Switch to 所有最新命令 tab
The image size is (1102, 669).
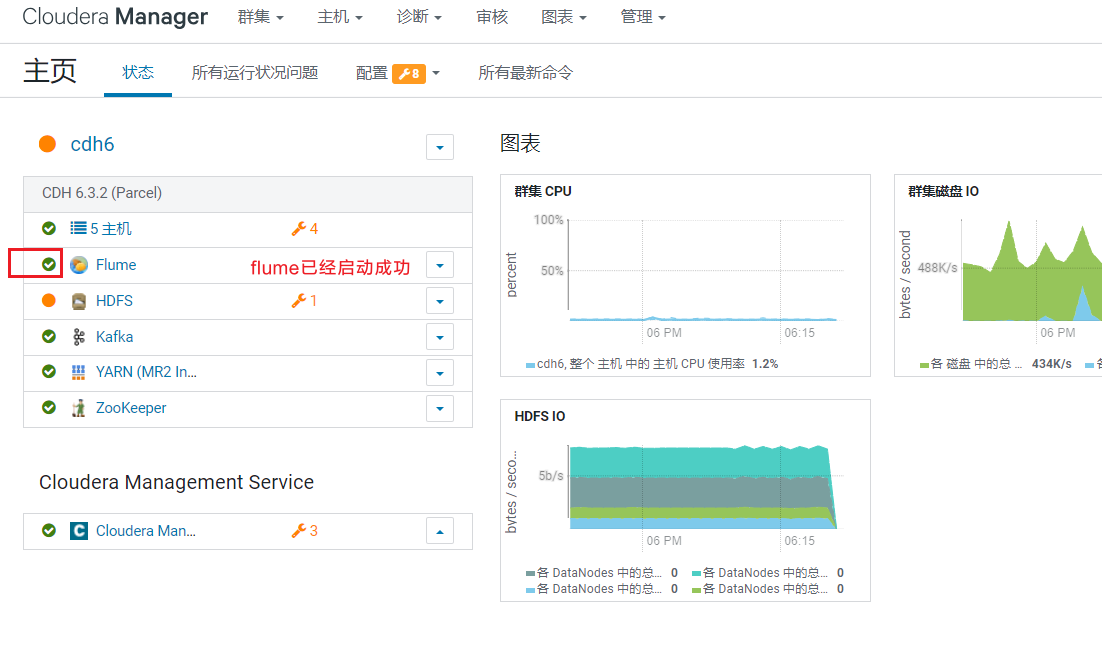tap(526, 72)
